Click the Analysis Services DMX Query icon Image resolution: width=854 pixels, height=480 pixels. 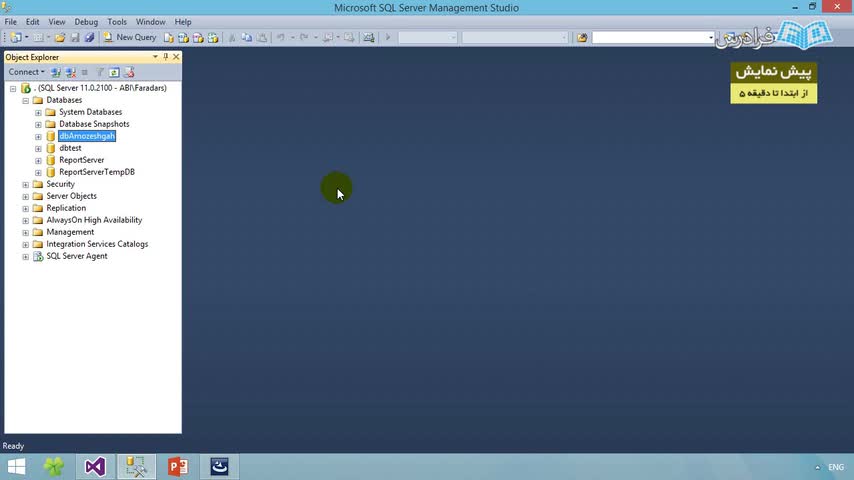click(x=198, y=38)
